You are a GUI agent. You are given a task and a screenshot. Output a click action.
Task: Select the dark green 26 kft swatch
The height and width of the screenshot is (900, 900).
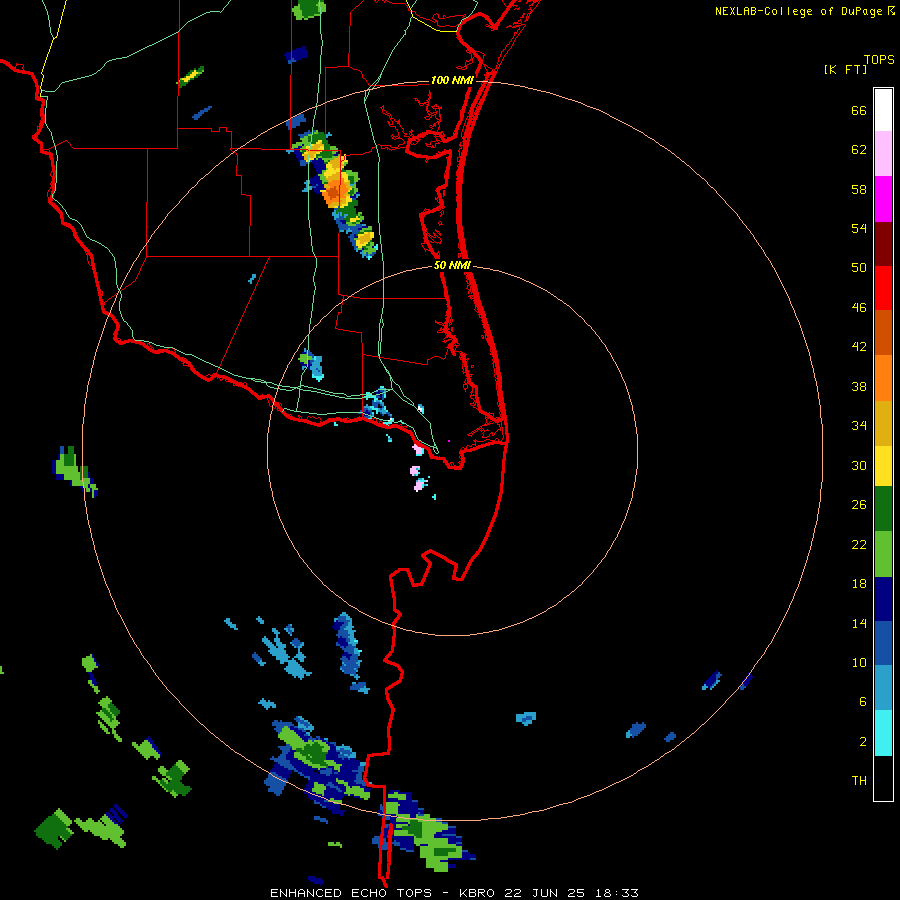(x=883, y=509)
